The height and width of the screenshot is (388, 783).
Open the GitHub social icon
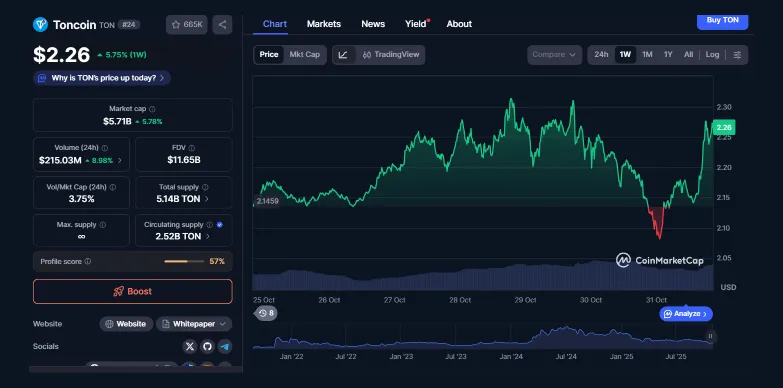[x=207, y=346]
